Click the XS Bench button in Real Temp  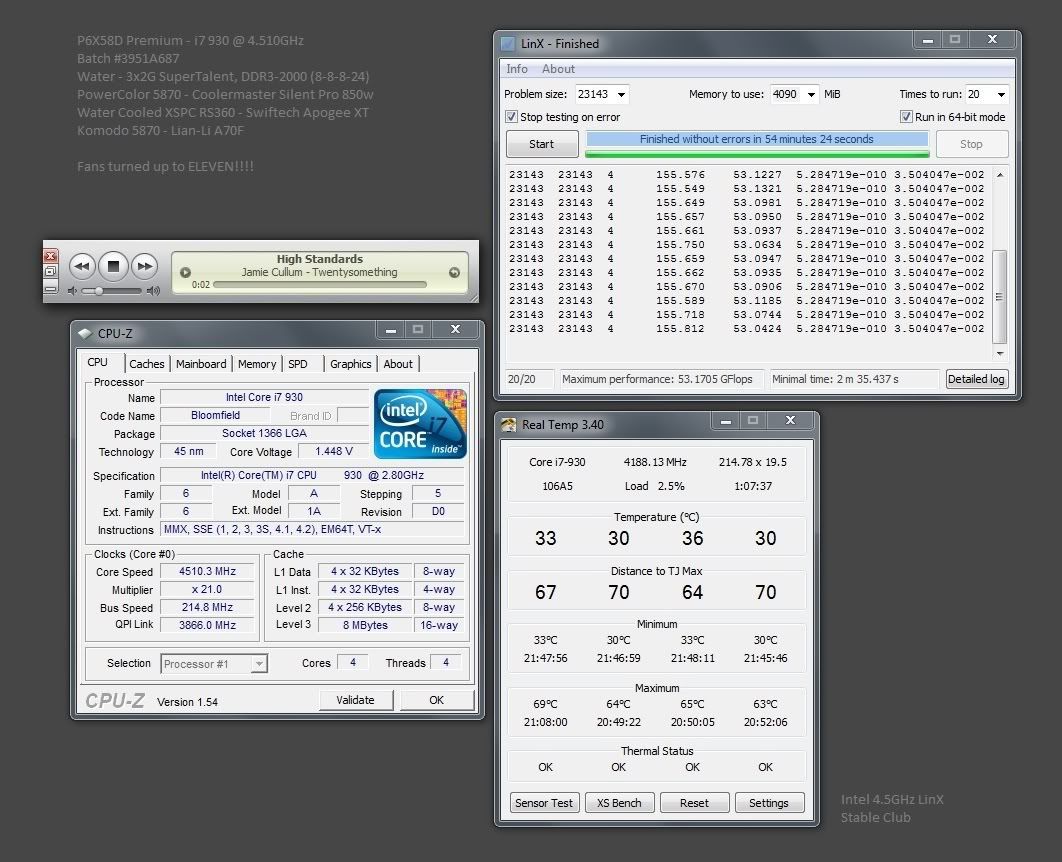pos(619,803)
